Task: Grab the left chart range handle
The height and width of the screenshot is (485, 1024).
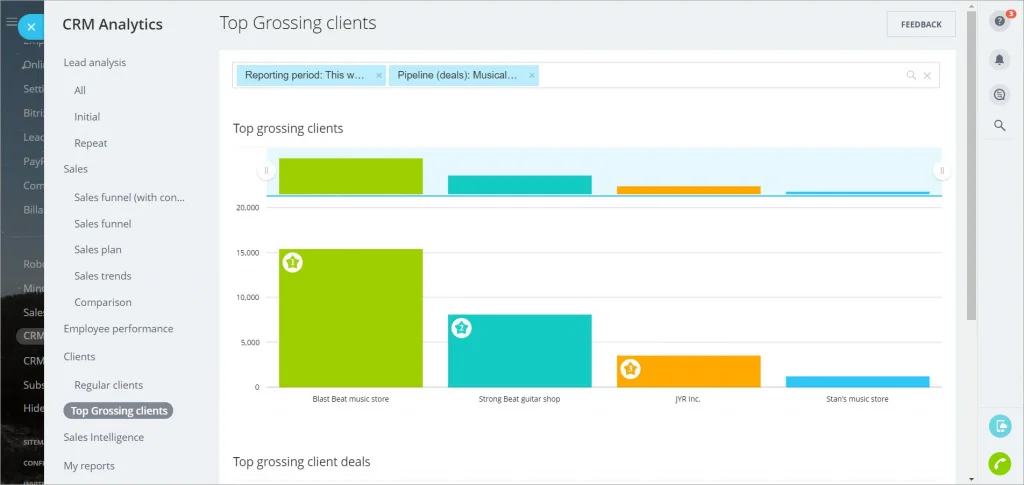Action: click(266, 171)
